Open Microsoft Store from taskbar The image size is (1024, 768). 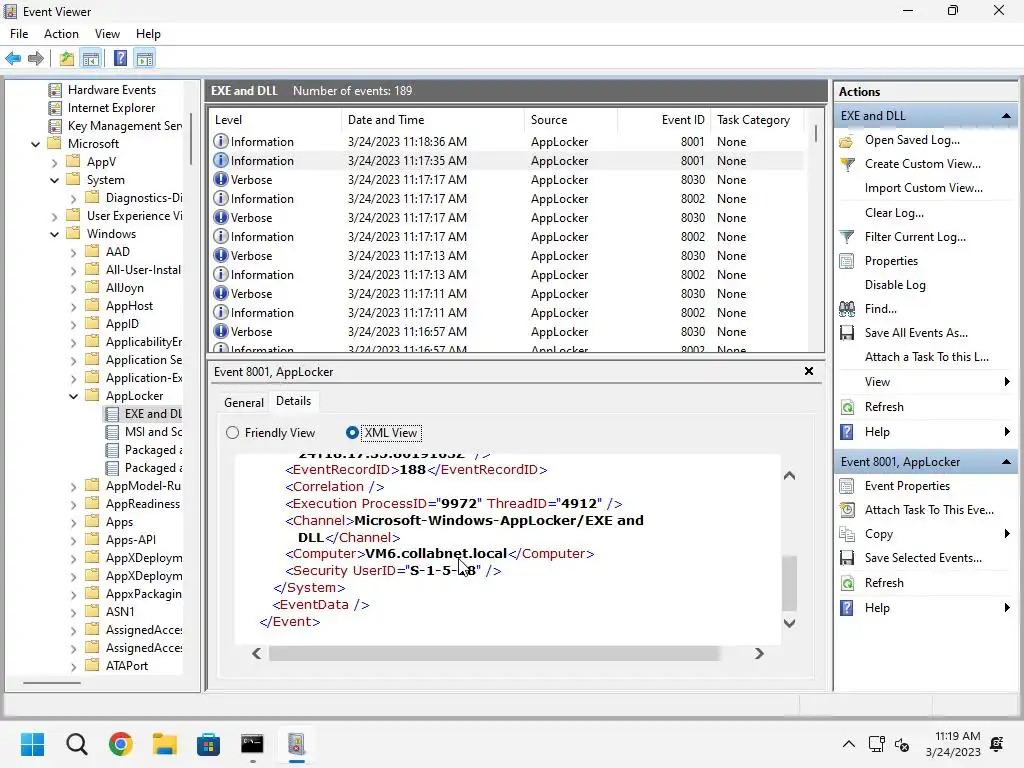pos(208,744)
